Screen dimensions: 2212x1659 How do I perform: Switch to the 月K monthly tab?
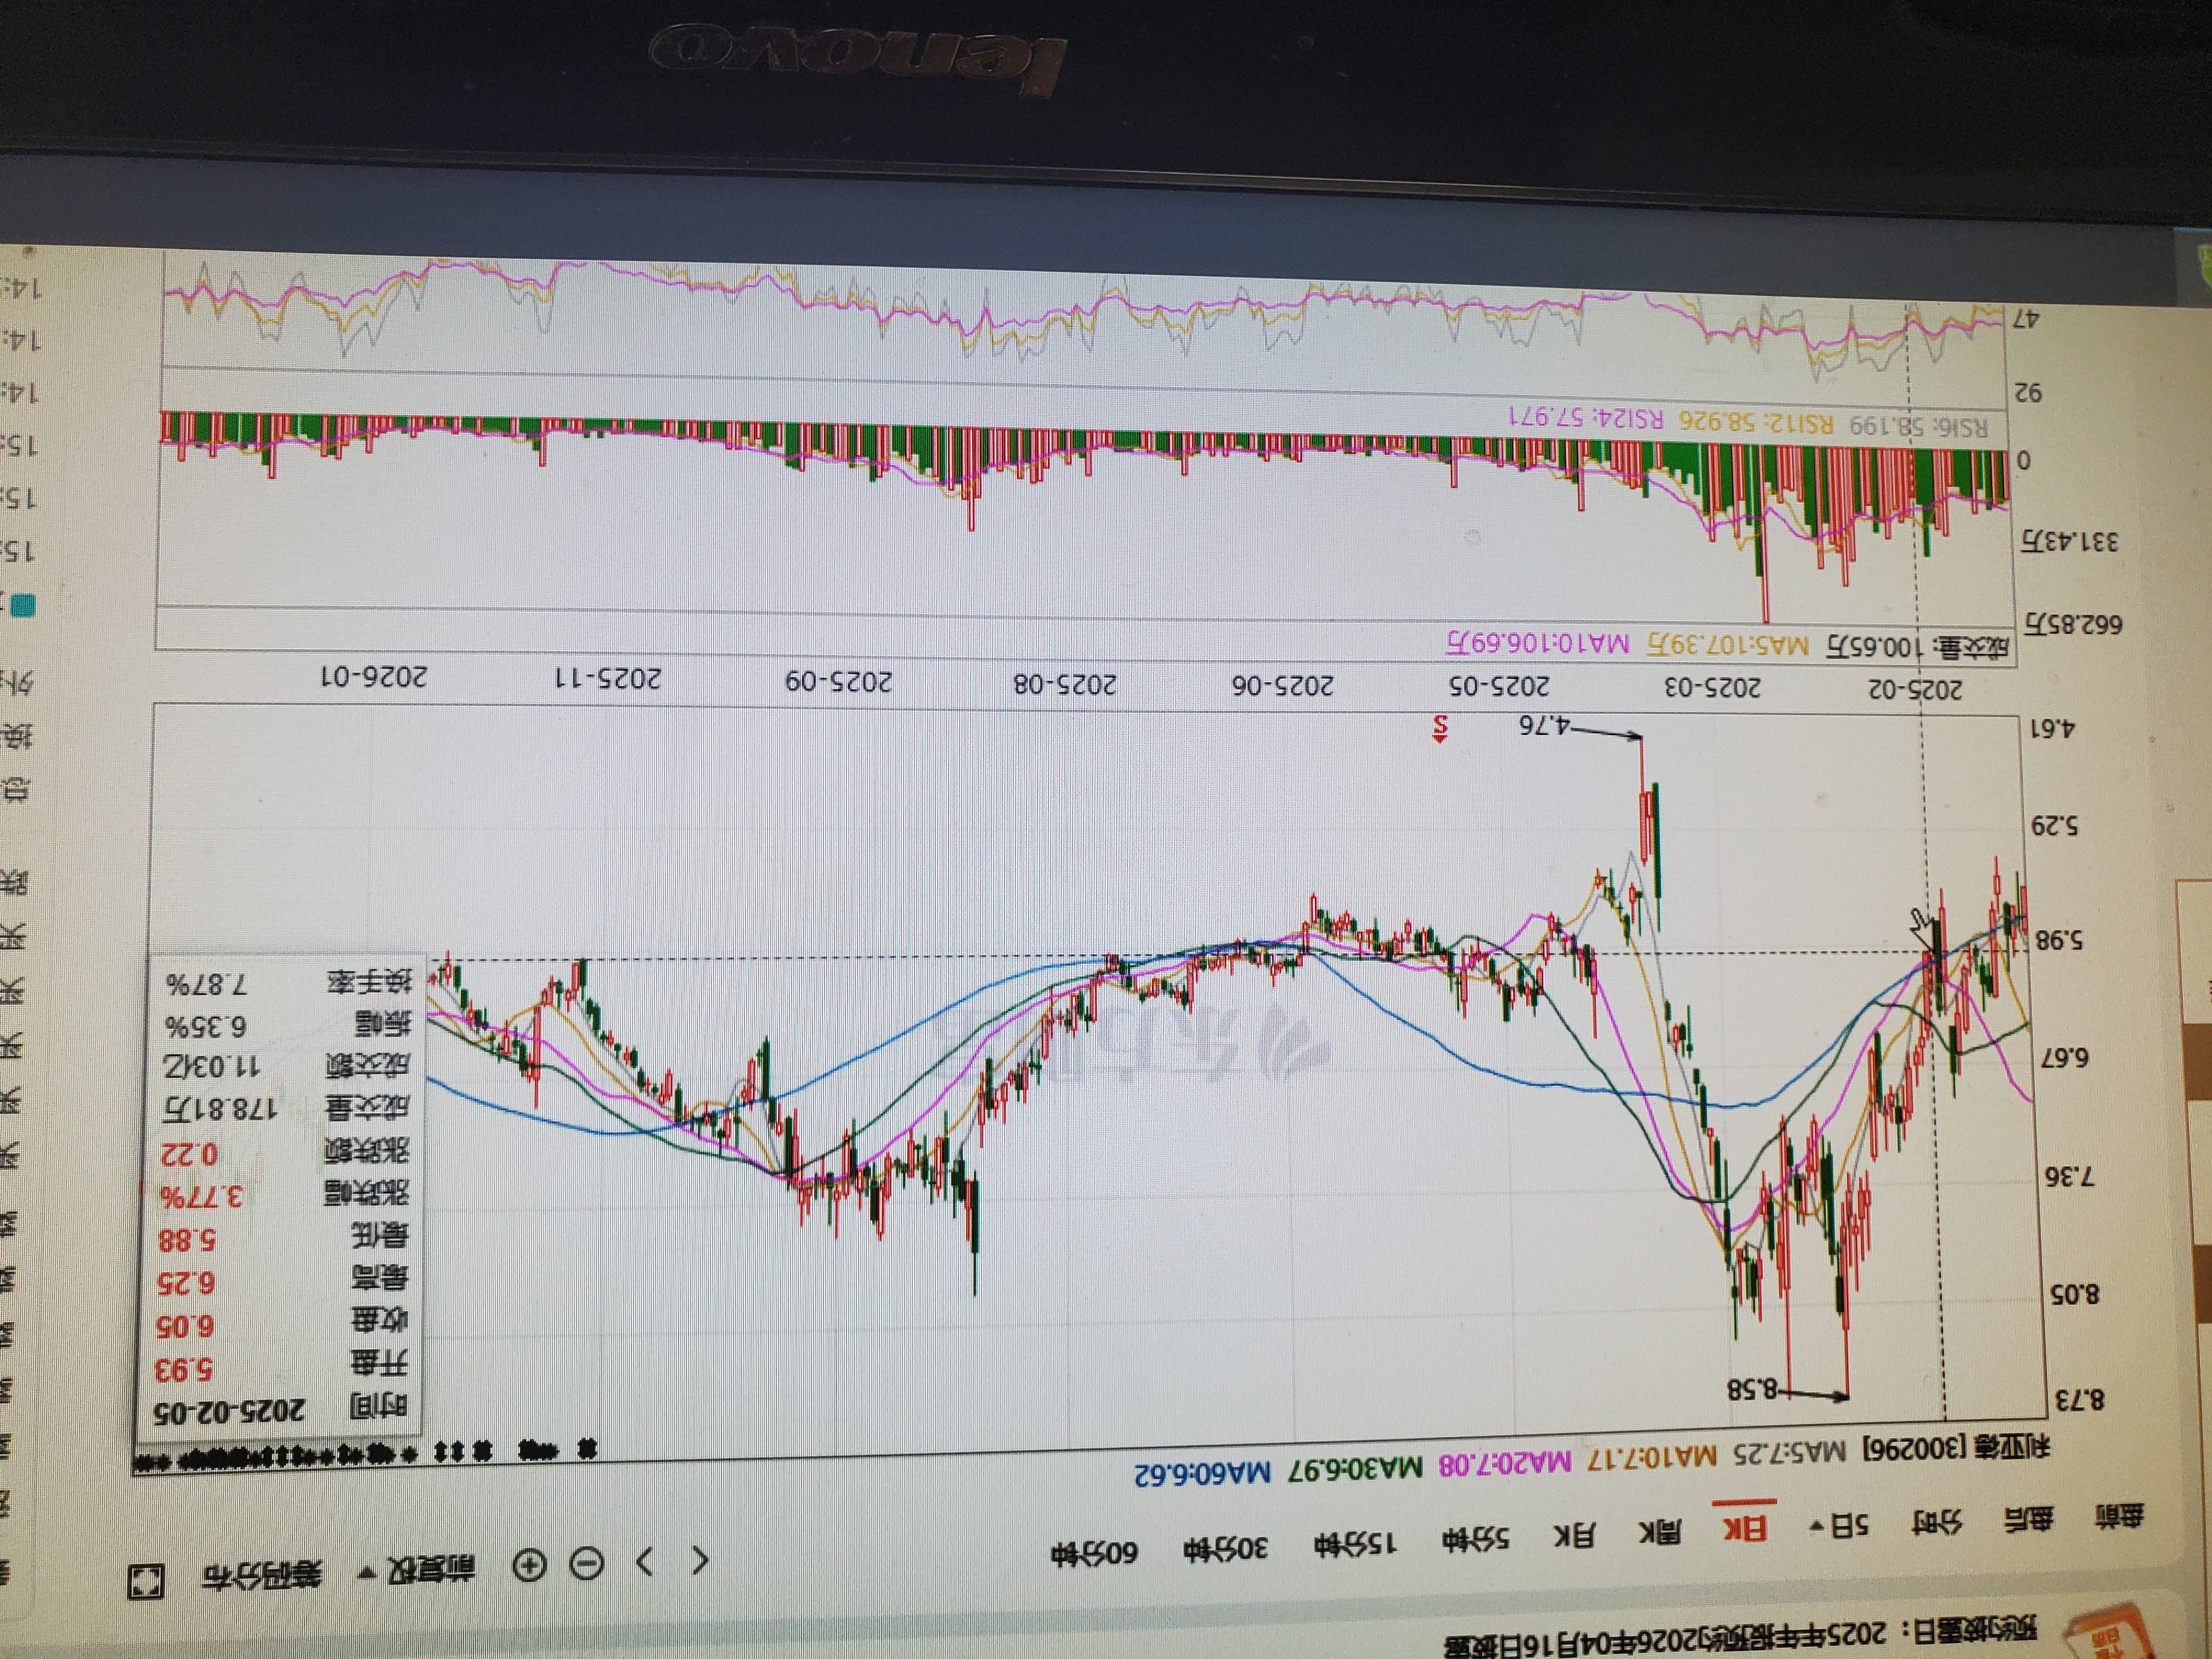tap(1574, 1535)
